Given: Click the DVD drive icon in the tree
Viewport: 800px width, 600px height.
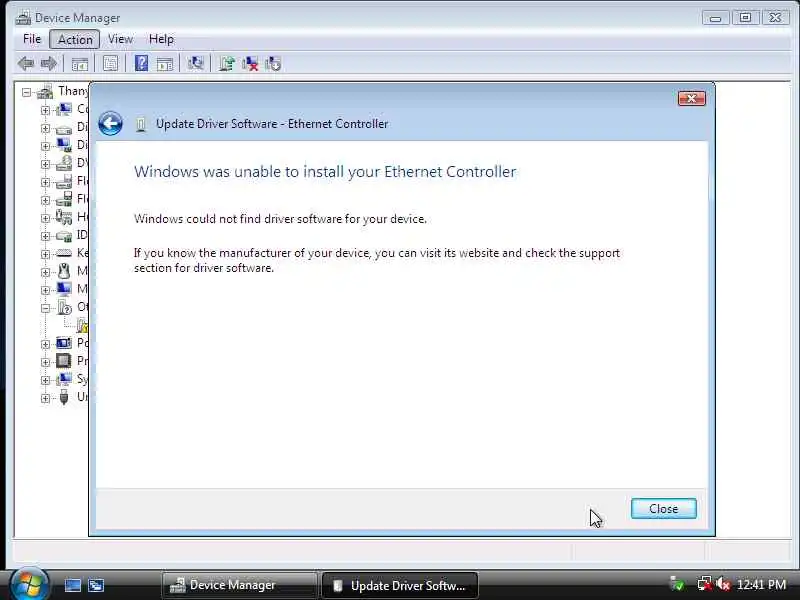Looking at the screenshot, I should coord(64,163).
